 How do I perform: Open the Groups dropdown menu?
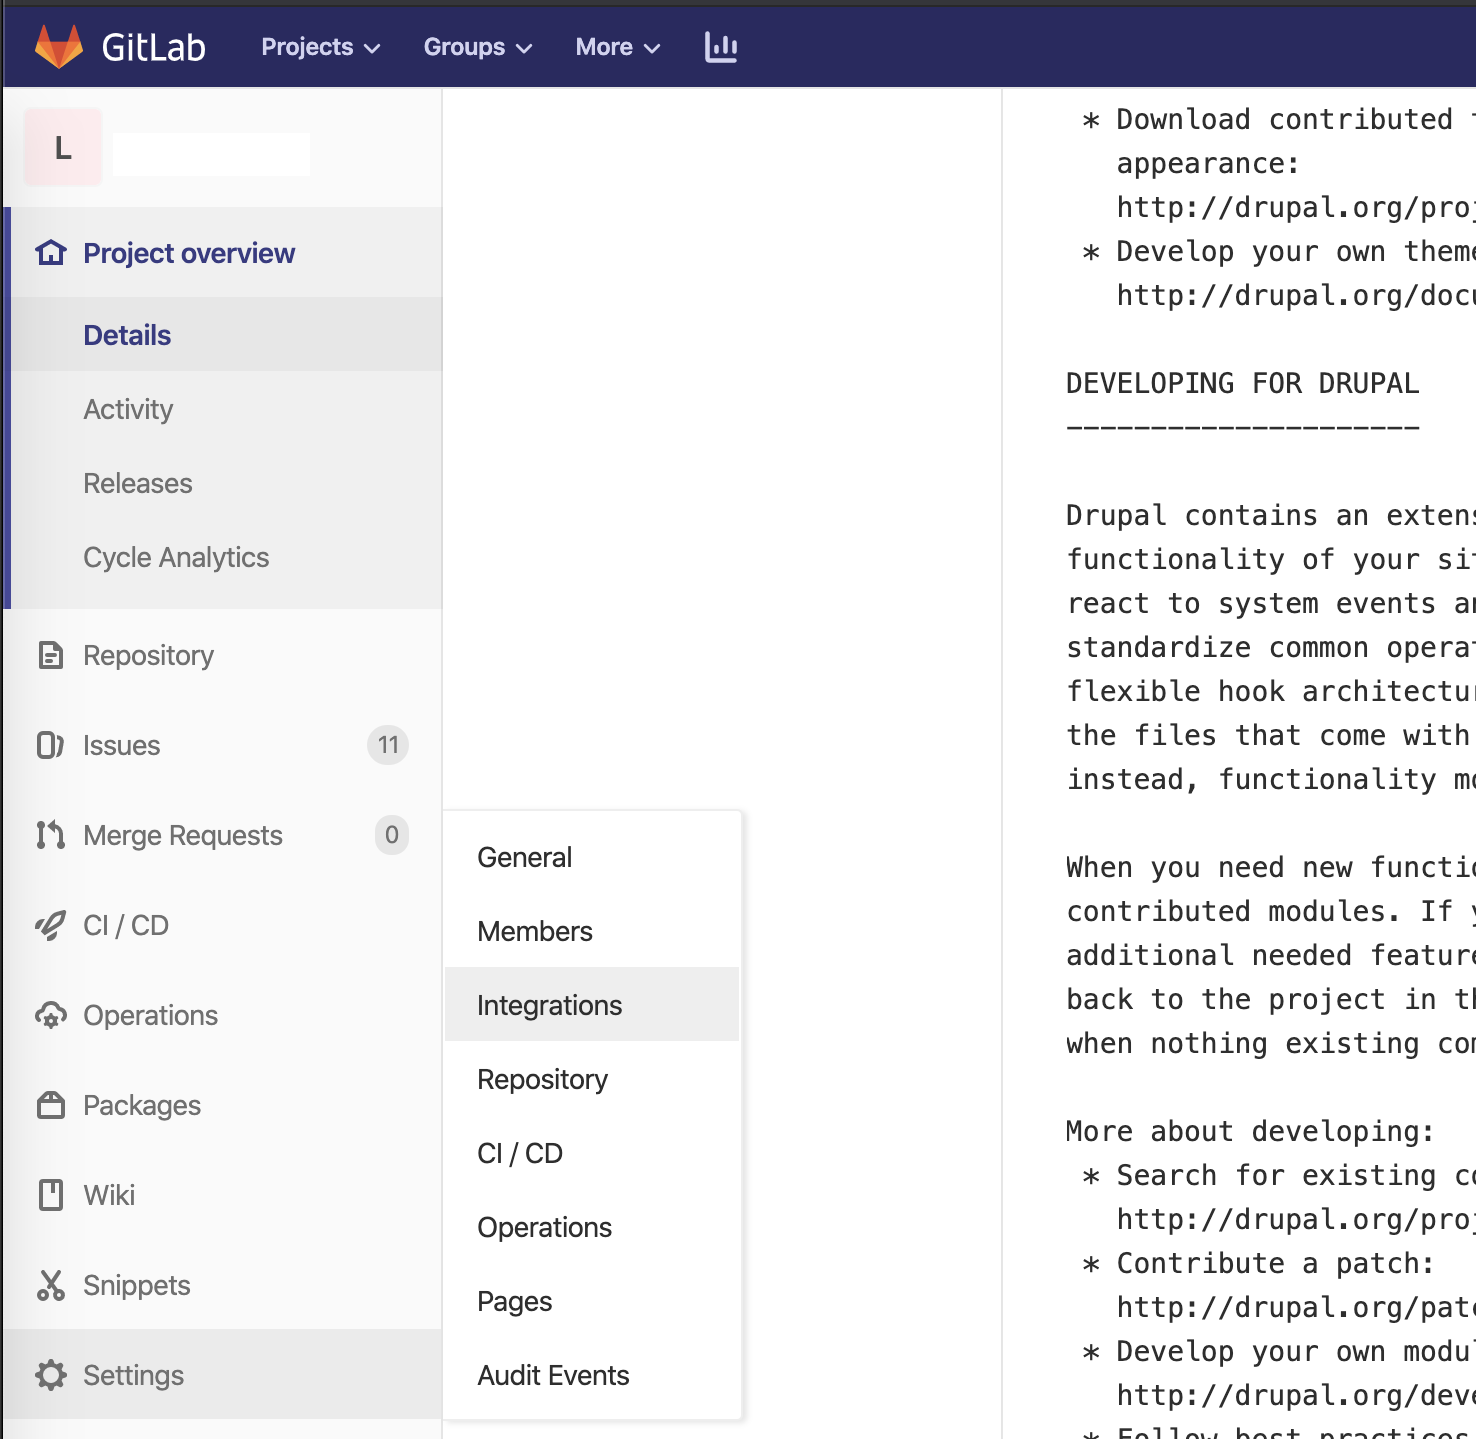tap(477, 47)
